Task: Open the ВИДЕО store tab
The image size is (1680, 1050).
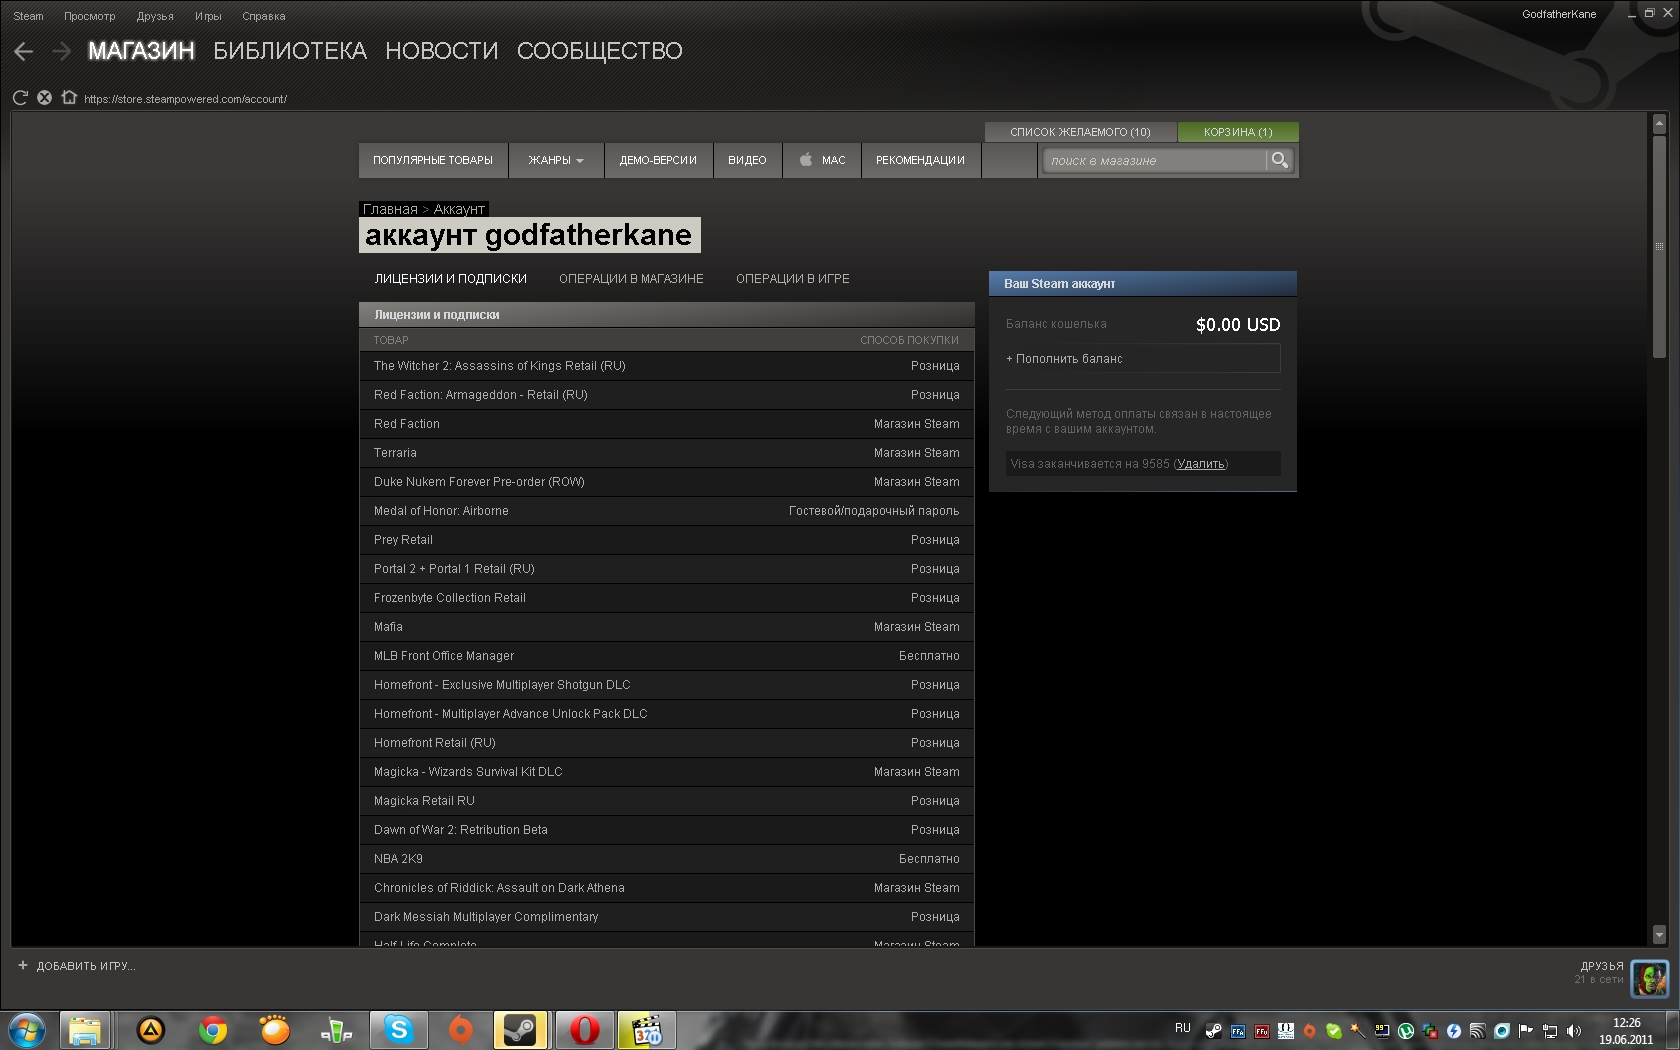Action: [747, 160]
